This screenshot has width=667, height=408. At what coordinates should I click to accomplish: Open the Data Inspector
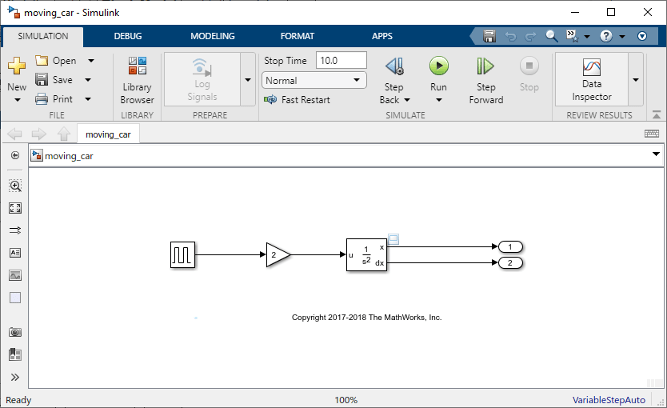point(591,80)
